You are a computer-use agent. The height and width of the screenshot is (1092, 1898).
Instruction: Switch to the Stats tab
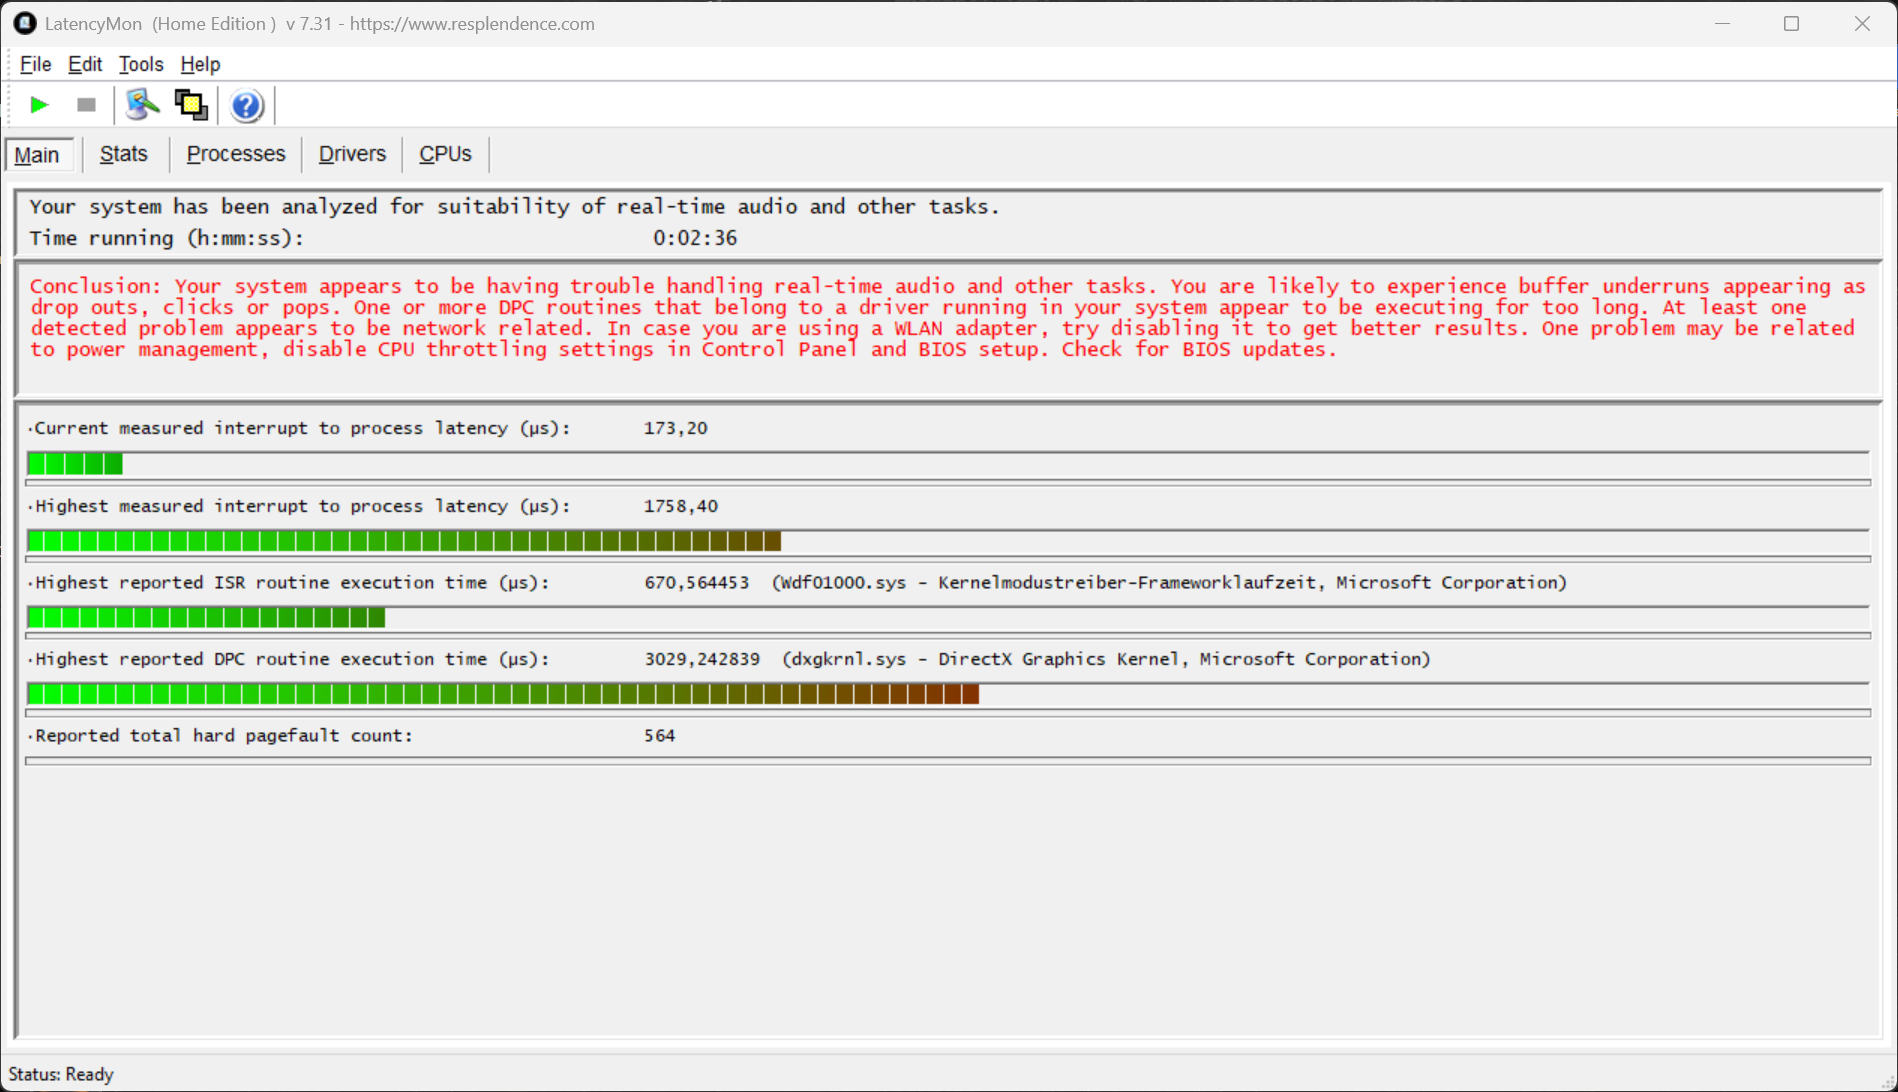pos(124,154)
